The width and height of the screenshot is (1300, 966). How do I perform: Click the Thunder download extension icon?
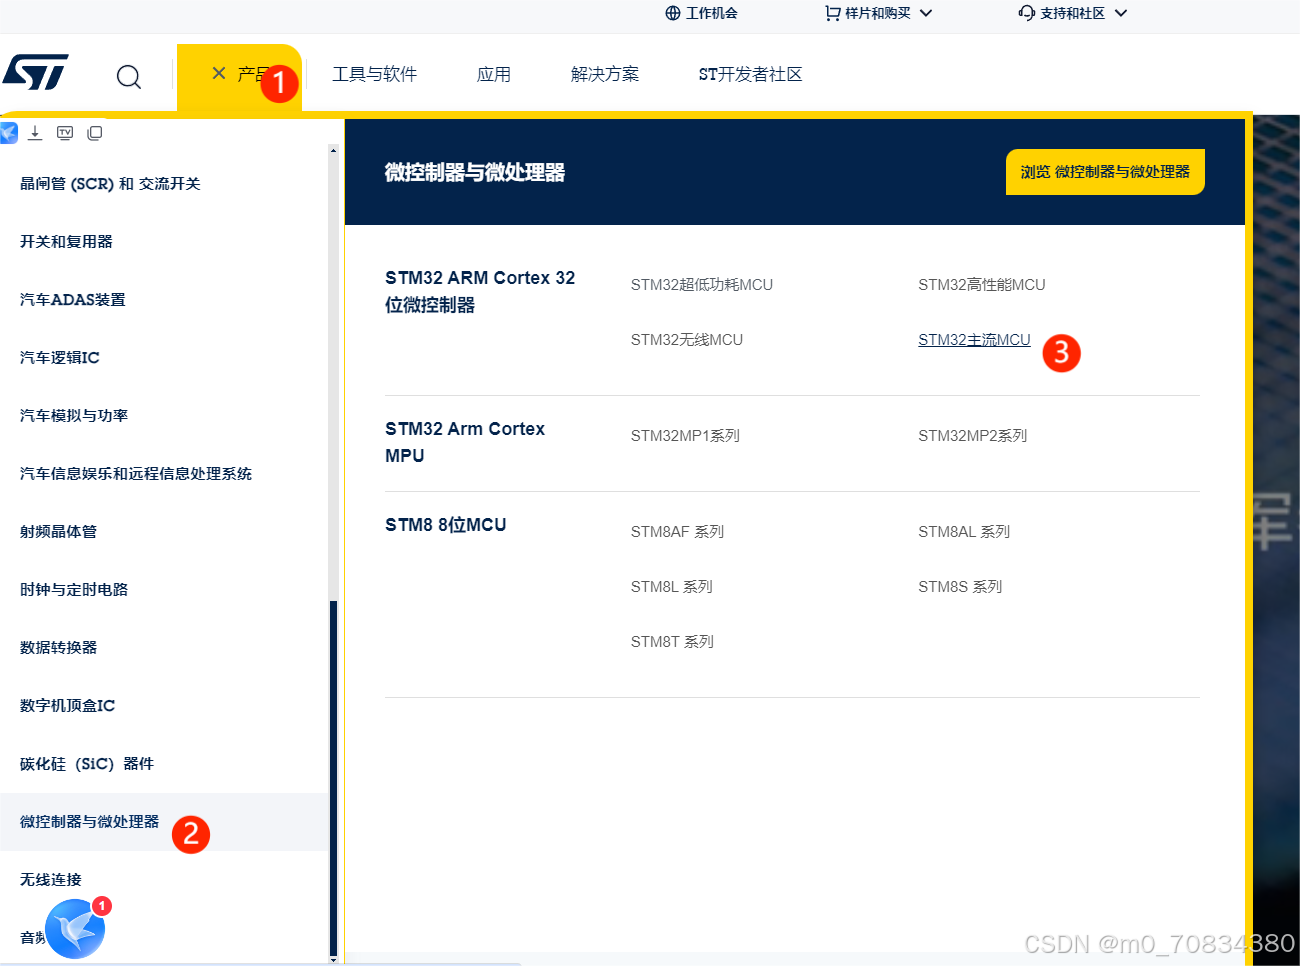(9, 132)
